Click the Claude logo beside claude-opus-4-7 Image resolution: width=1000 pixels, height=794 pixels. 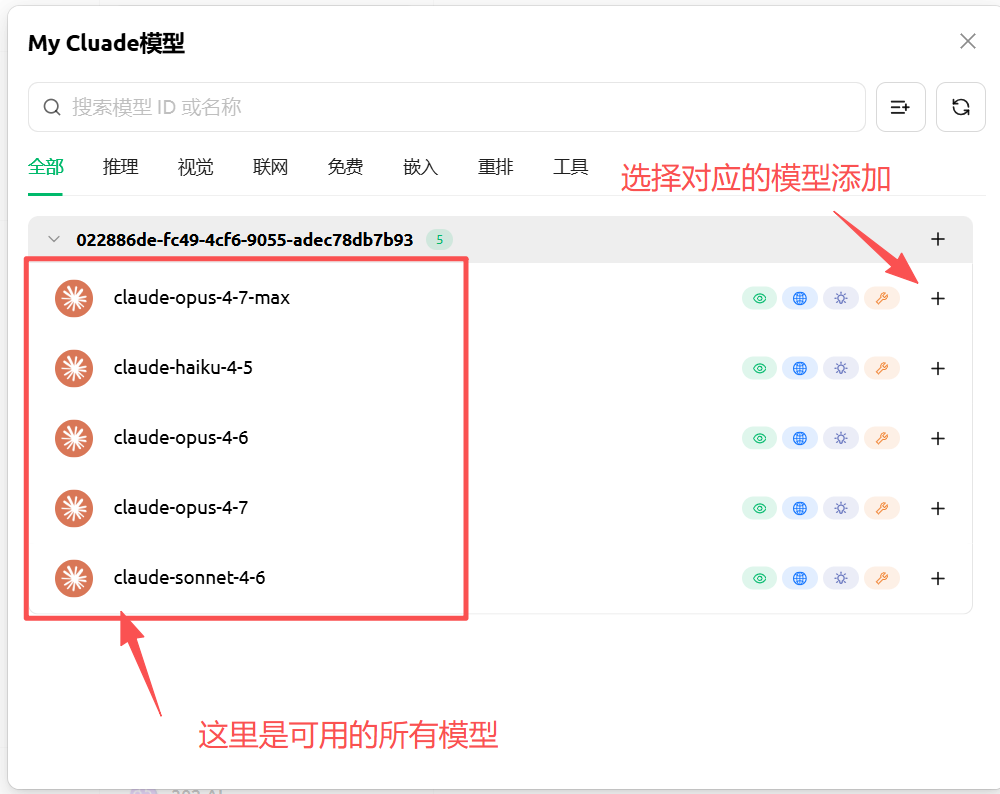tap(74, 509)
